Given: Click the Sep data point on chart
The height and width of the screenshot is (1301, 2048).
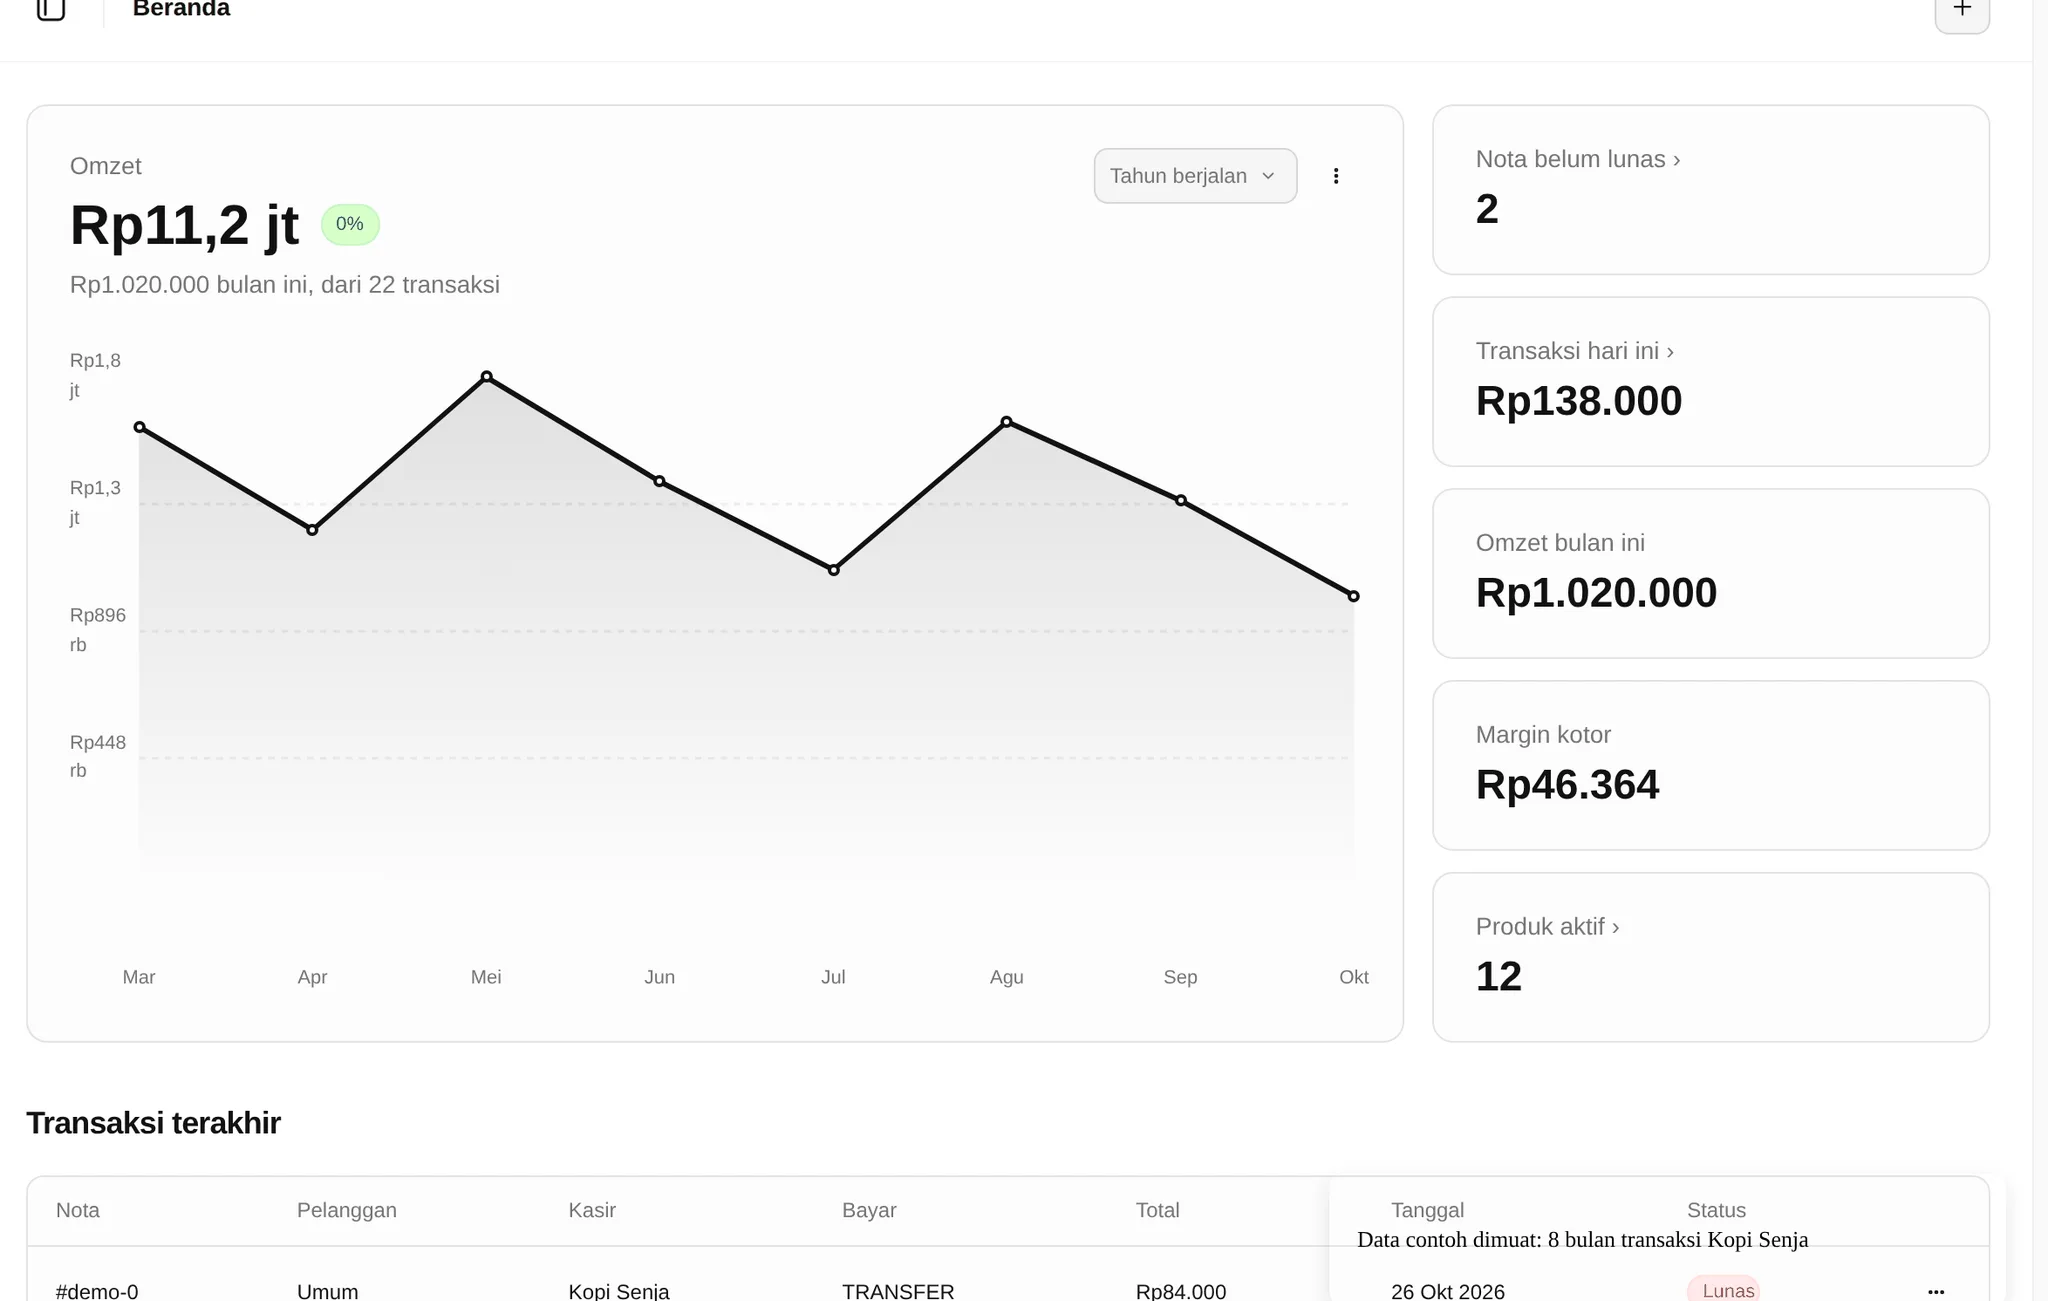Looking at the screenshot, I should [x=1181, y=500].
